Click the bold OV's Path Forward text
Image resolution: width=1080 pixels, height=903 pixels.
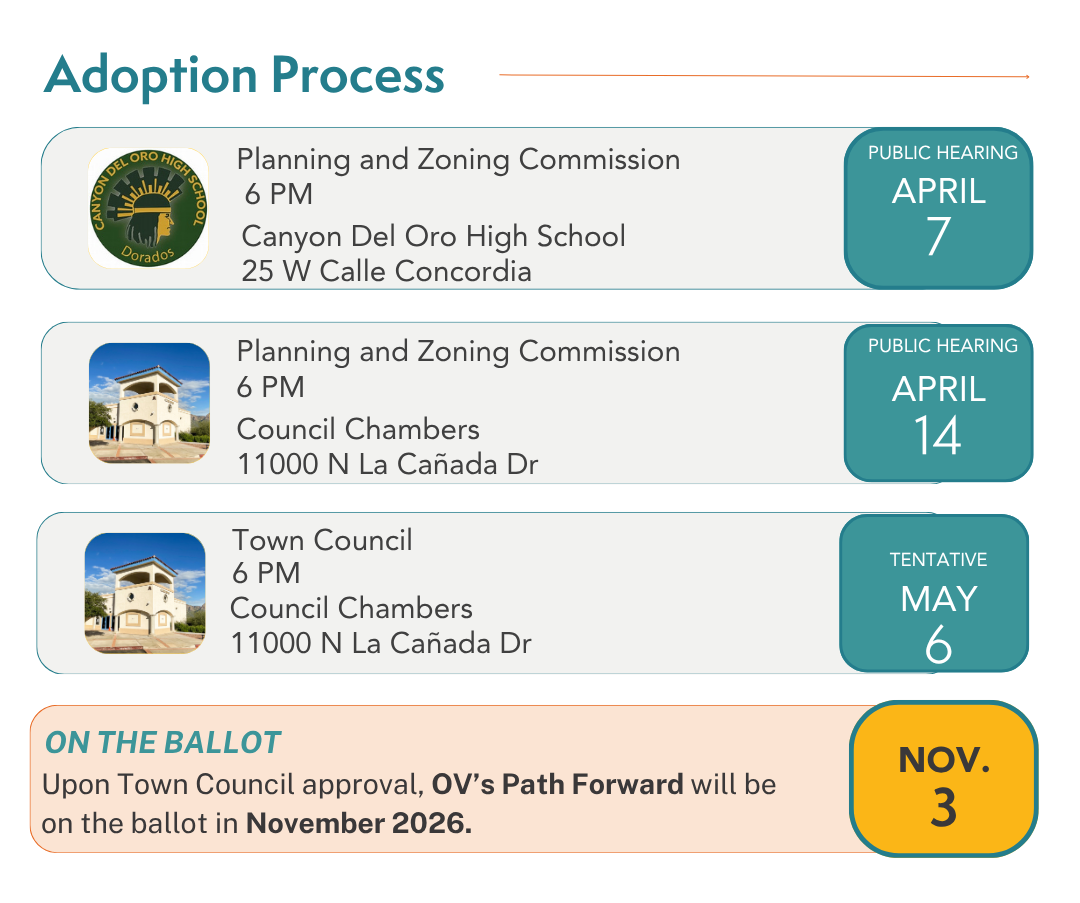(x=558, y=784)
